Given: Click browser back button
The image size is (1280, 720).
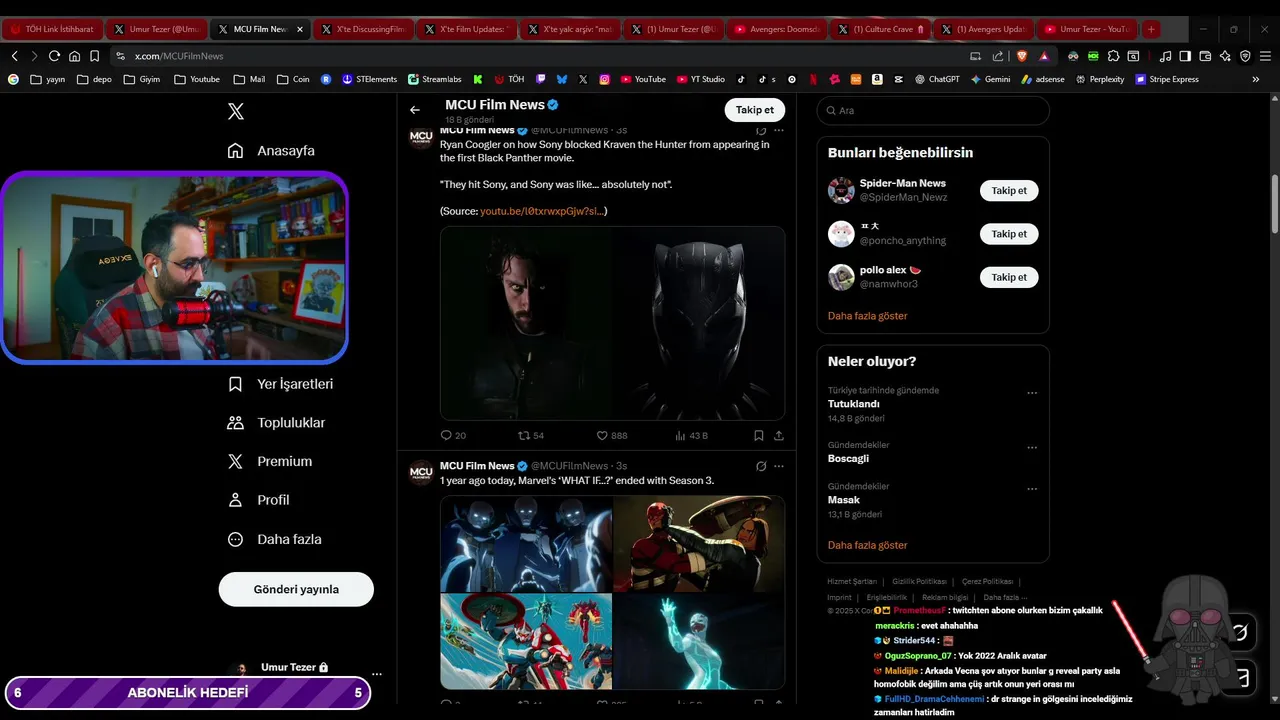Looking at the screenshot, I should tap(14, 56).
